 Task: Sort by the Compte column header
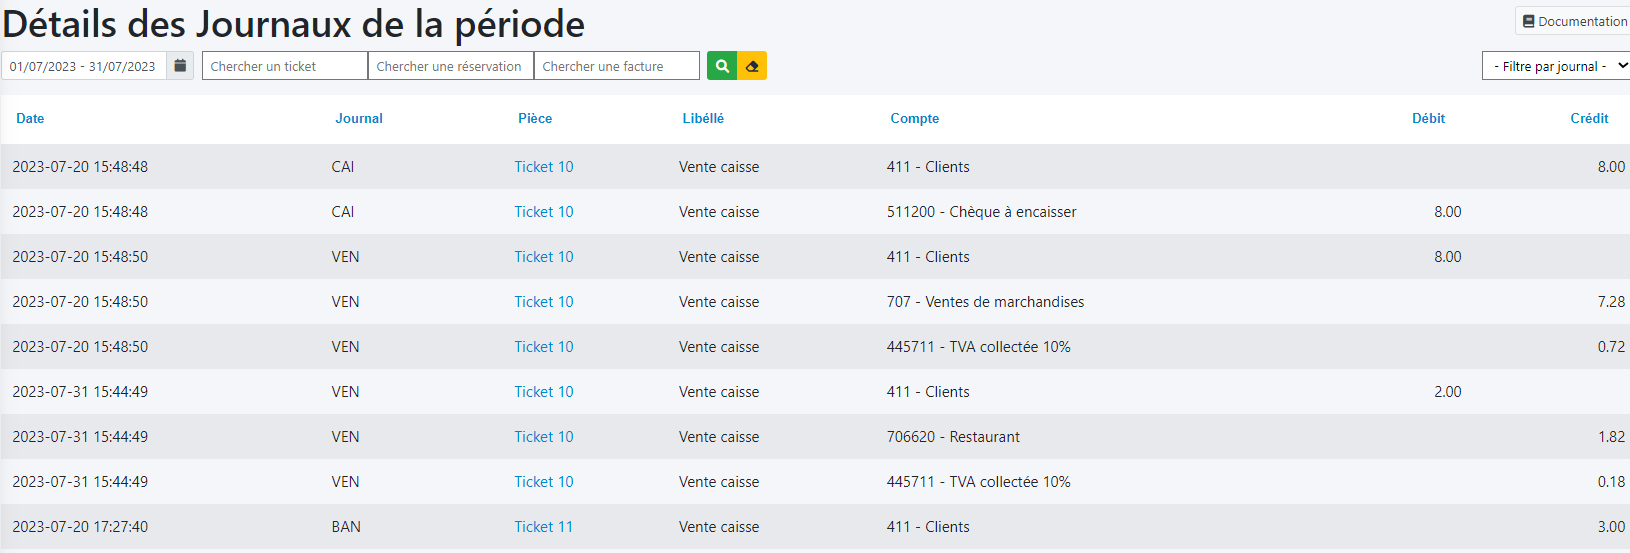click(915, 118)
